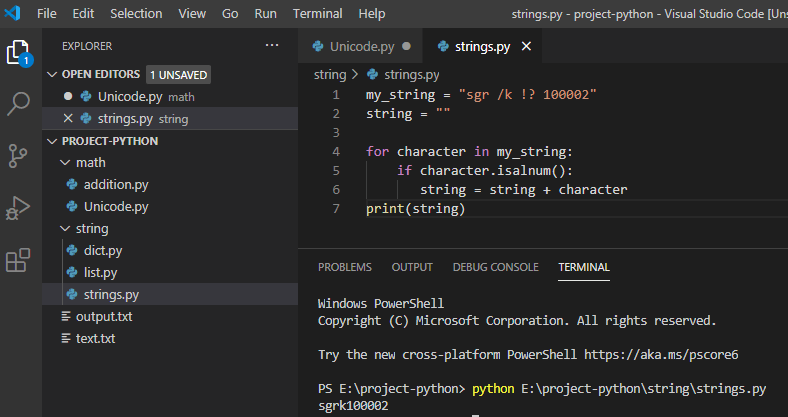788x417 pixels.
Task: Open the Search view icon
Action: point(19,104)
